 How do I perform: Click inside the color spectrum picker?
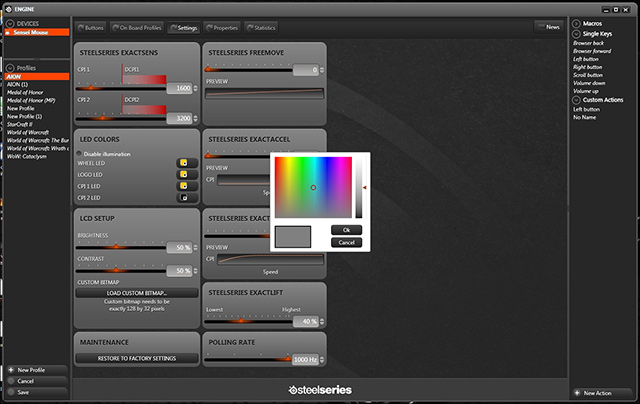[313, 187]
